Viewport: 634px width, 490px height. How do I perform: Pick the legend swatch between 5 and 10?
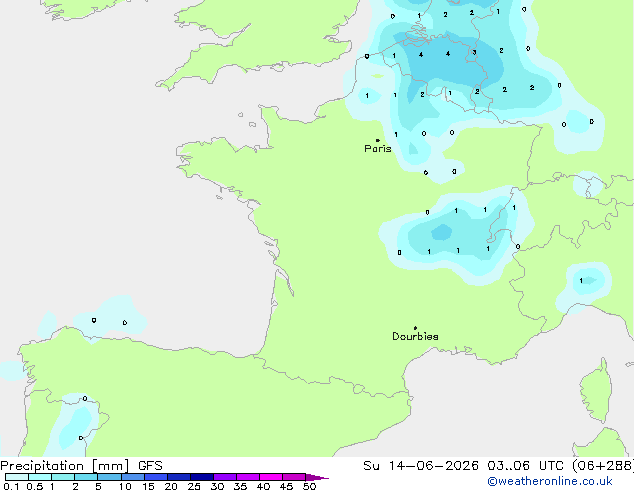109,477
